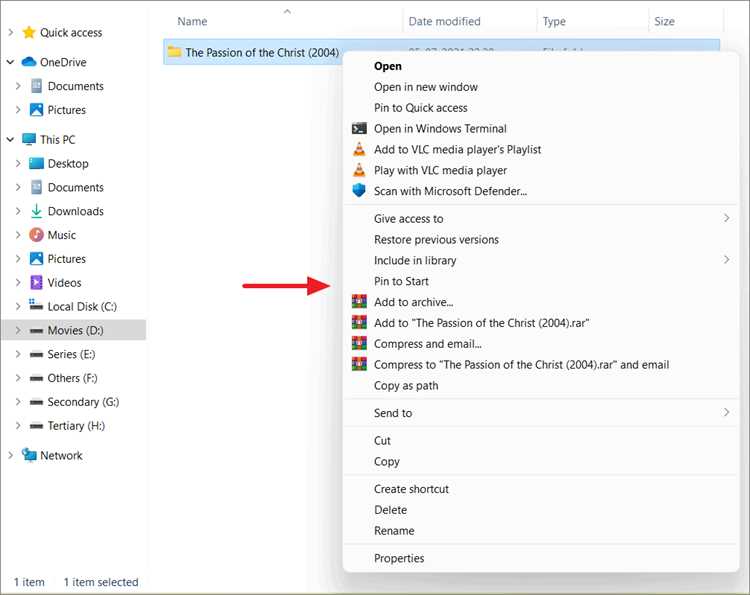Click WinRAR icon beside Compress and email
Screen dimensions: 750x595
(359, 343)
